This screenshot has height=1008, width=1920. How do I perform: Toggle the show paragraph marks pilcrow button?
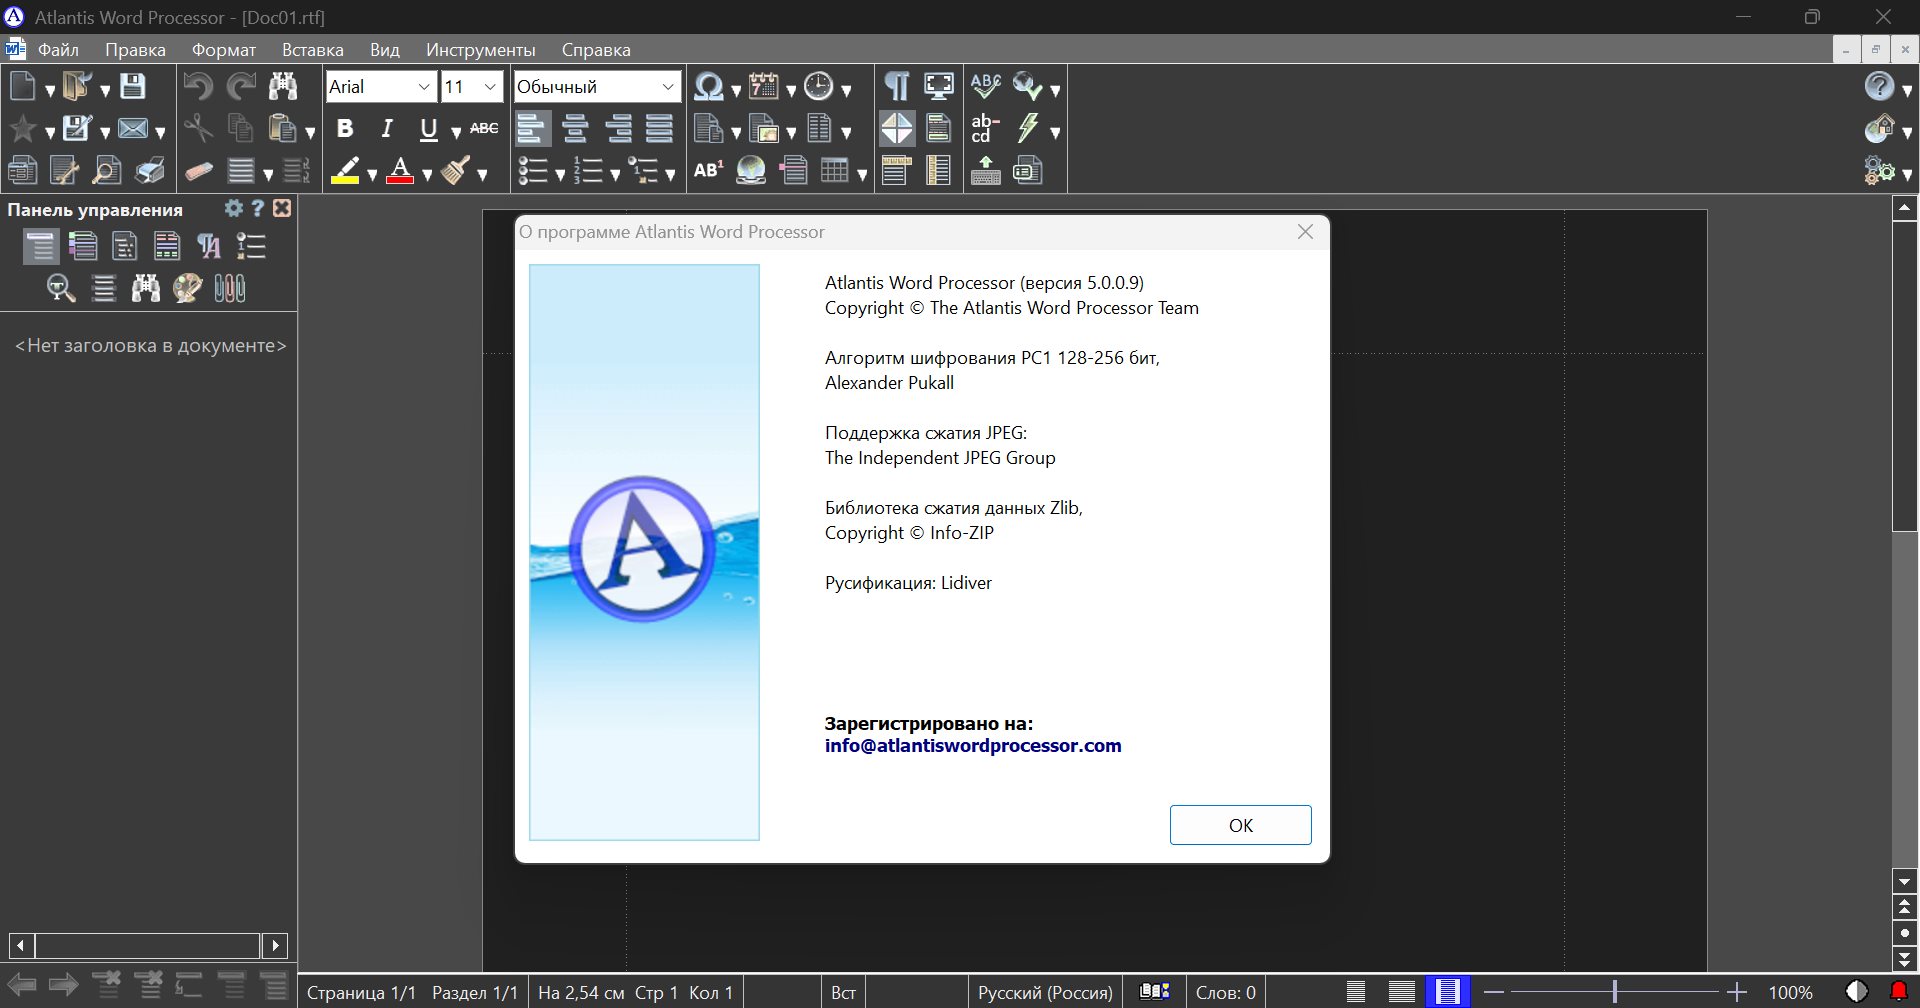tap(896, 87)
